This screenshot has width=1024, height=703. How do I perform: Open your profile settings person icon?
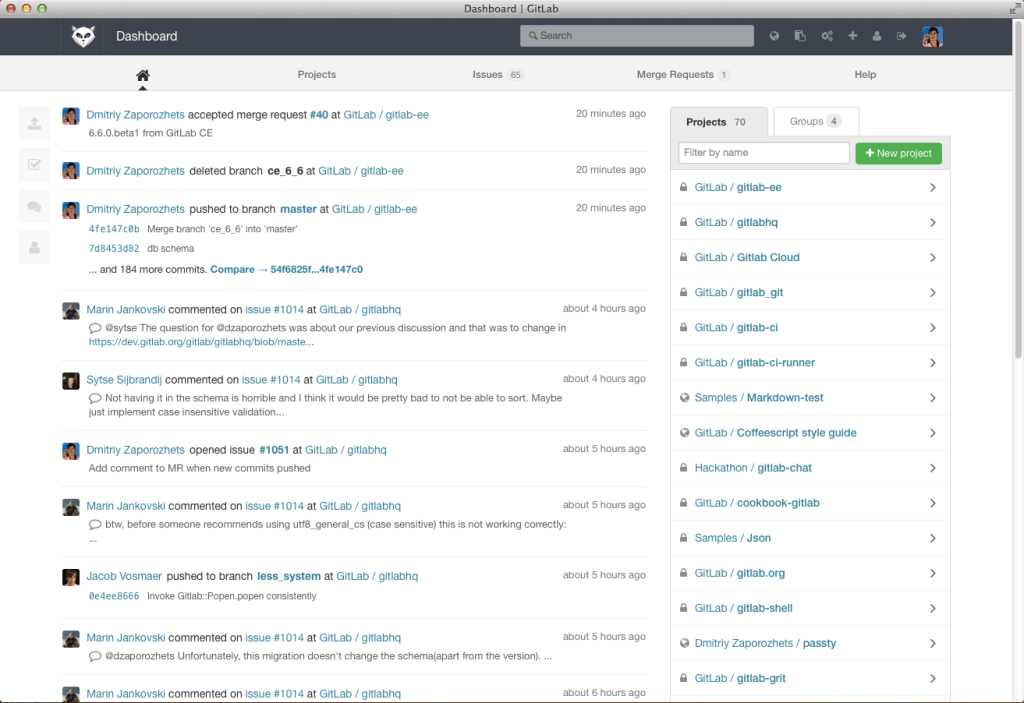click(877, 35)
